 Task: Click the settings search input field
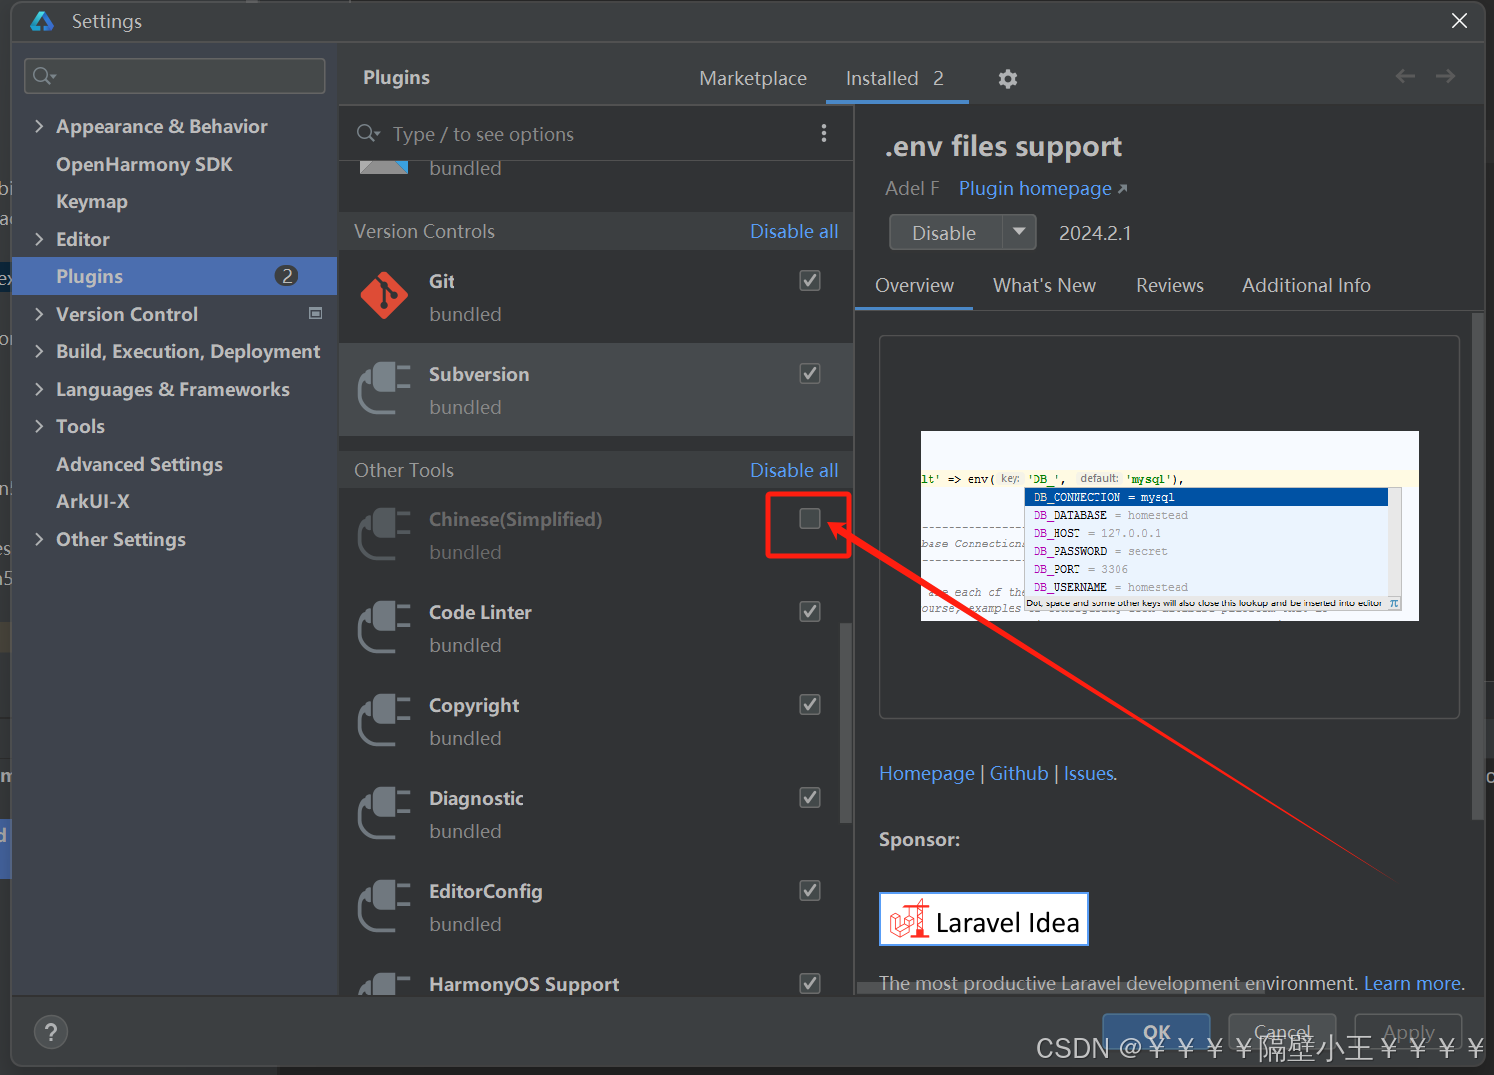coord(175,76)
